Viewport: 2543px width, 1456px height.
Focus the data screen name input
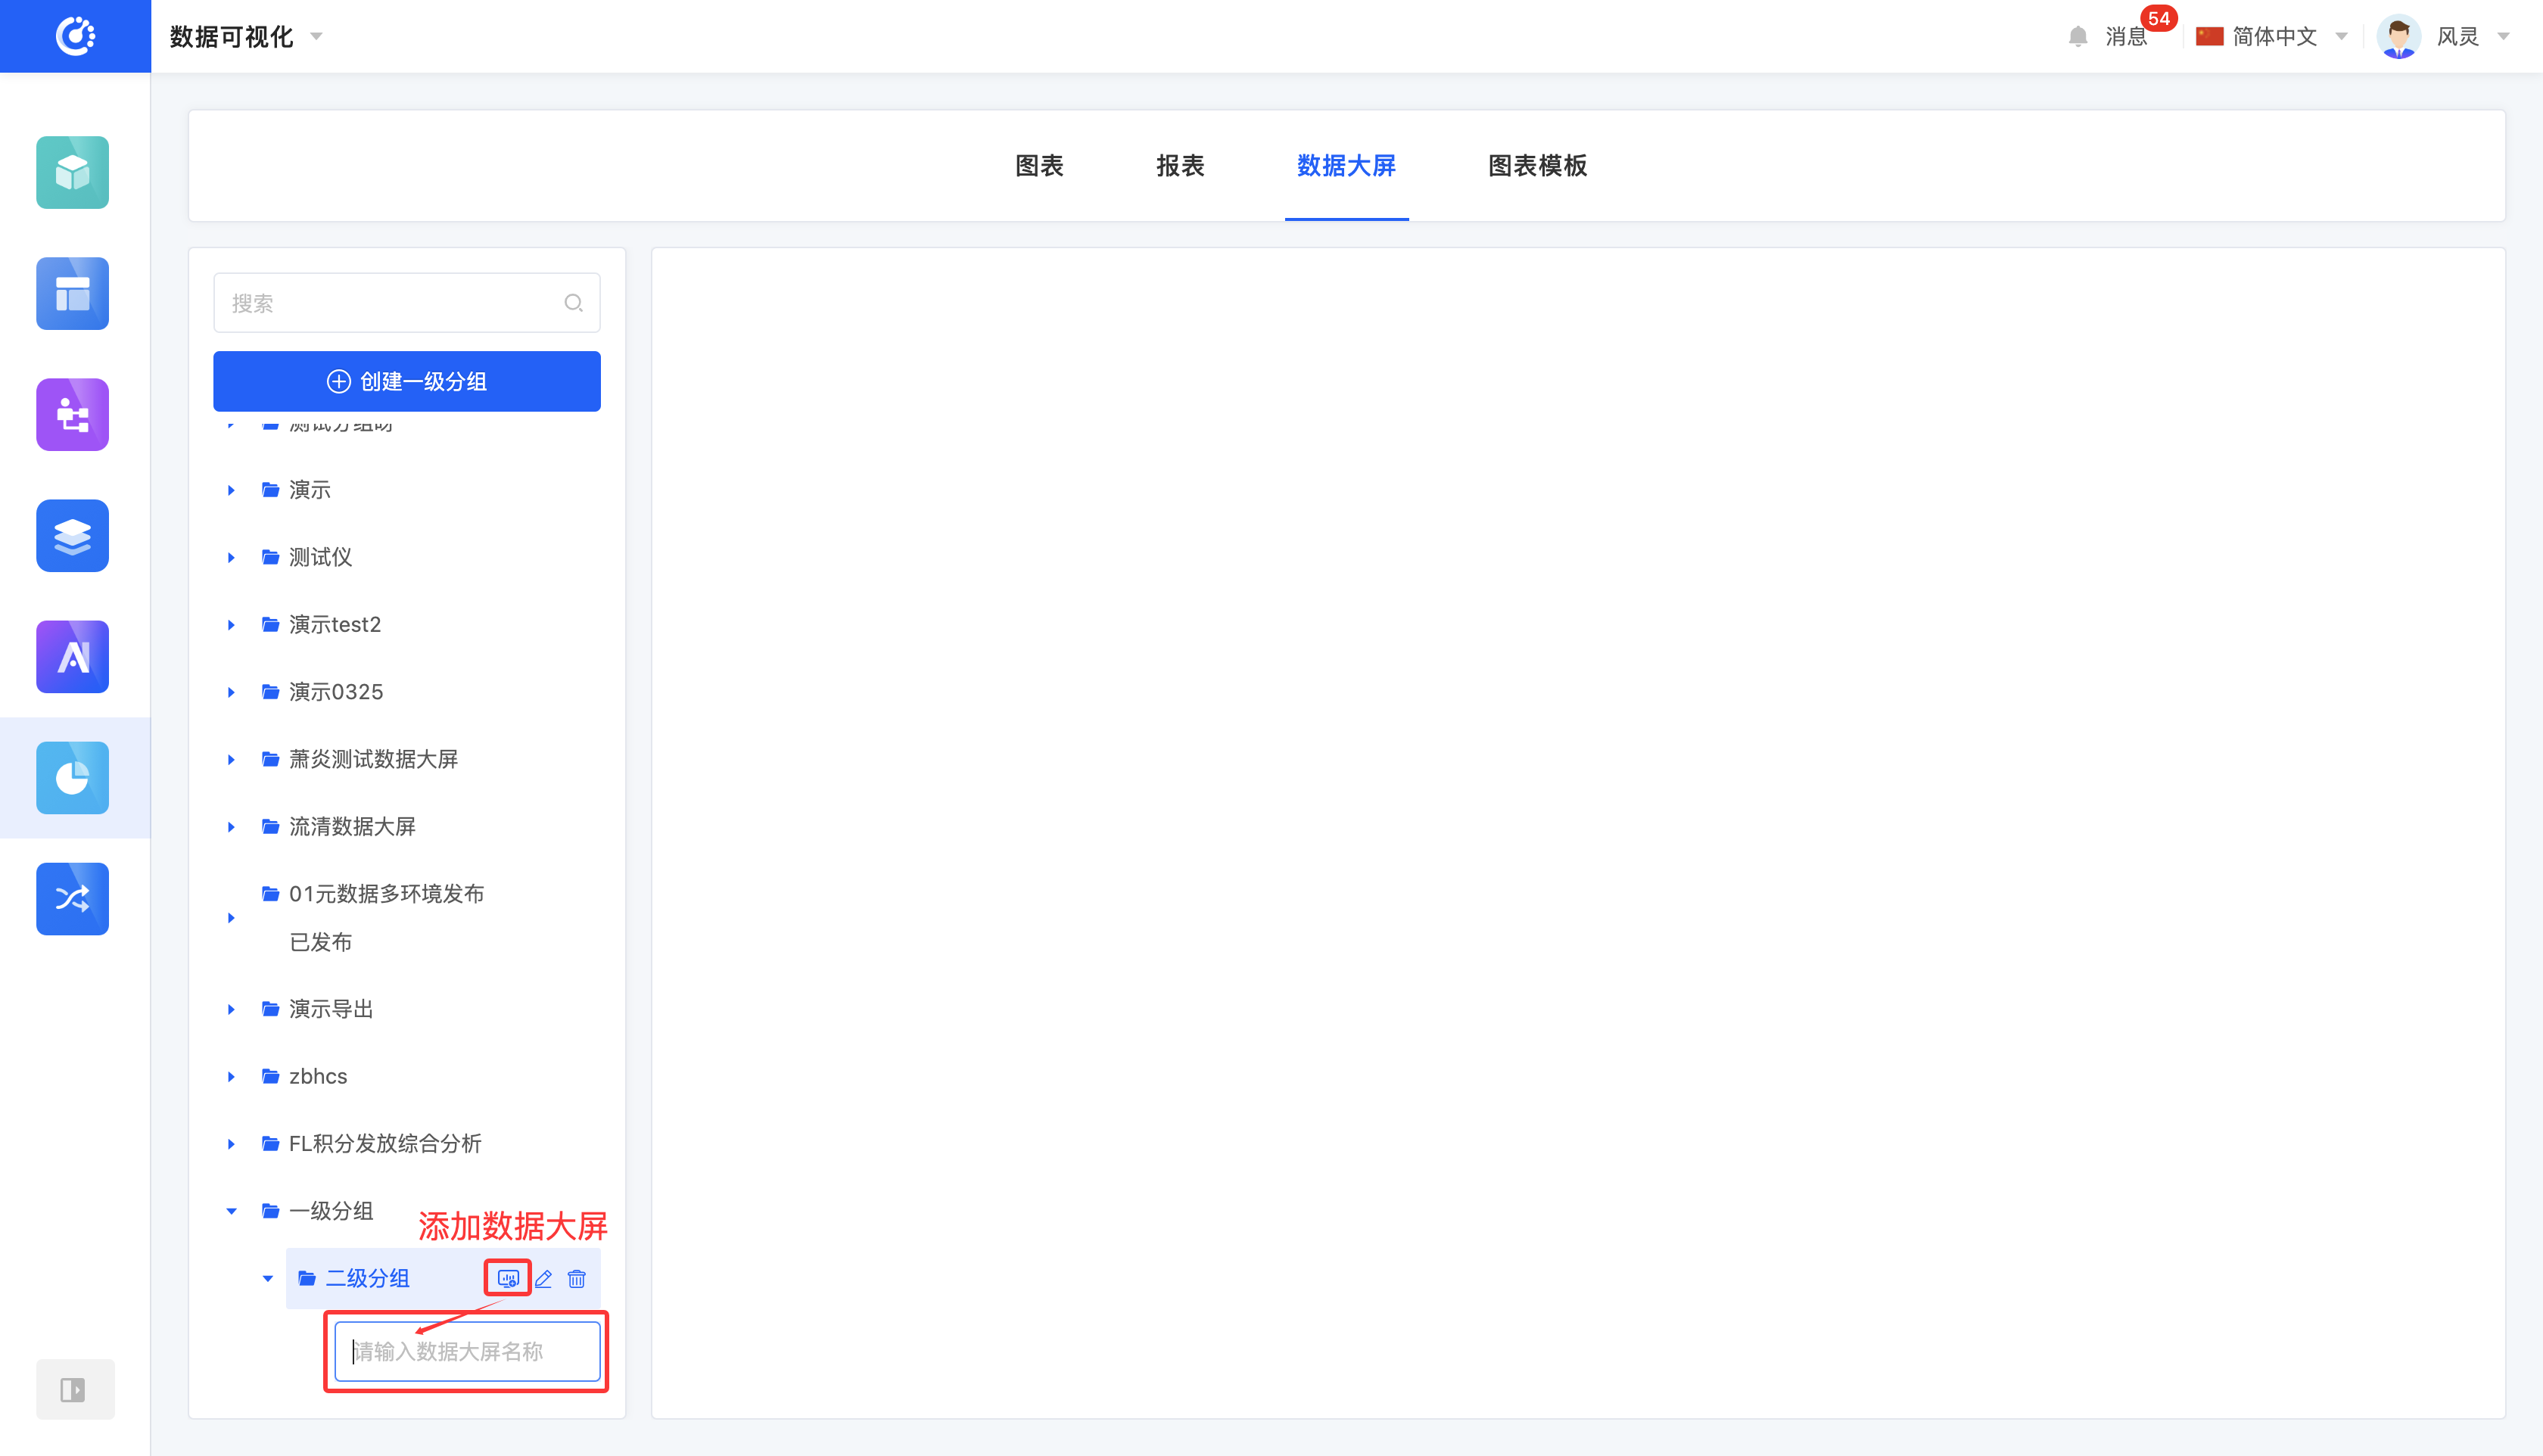(466, 1351)
